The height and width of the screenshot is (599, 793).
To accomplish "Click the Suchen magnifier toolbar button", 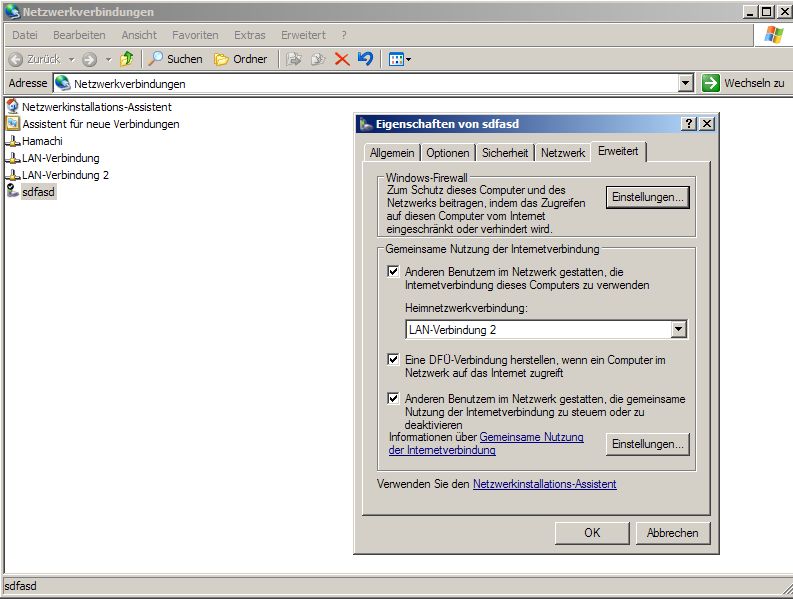I will point(176,59).
